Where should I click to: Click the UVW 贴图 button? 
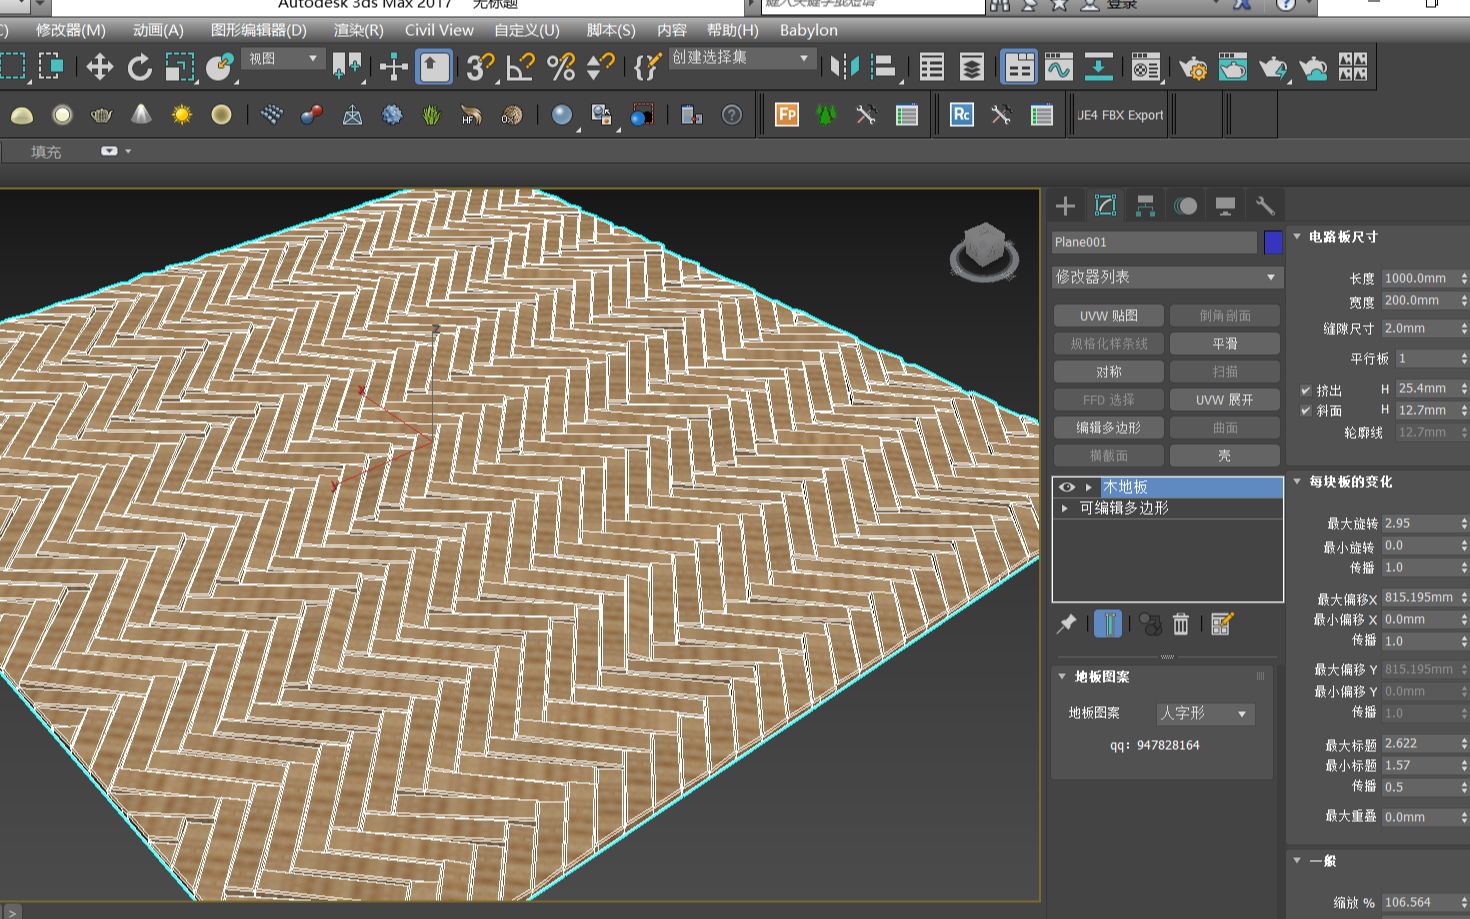tap(1108, 316)
